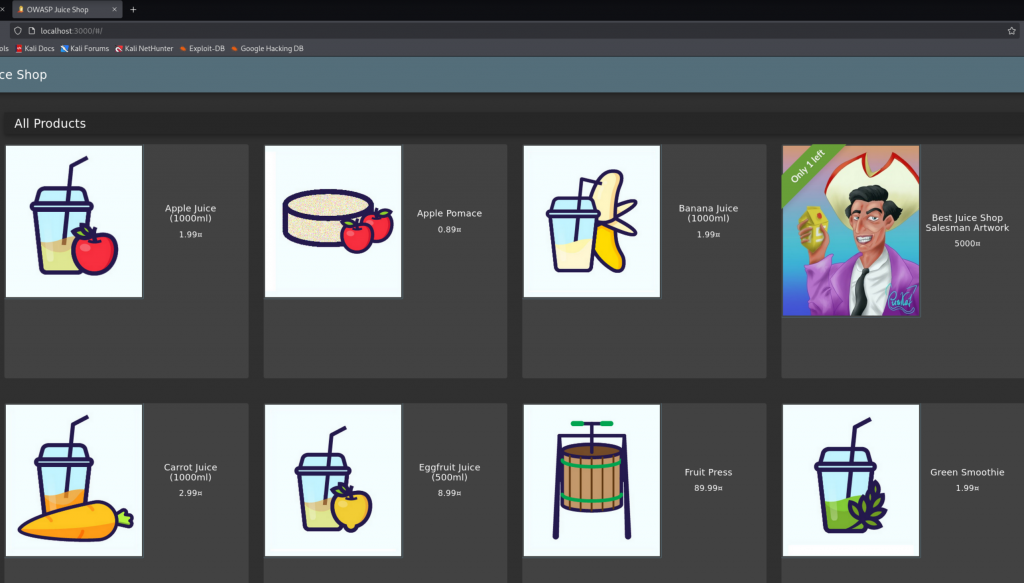Click the 'Green Smoothie' product name
This screenshot has height=583, width=1024.
pyautogui.click(x=967, y=472)
